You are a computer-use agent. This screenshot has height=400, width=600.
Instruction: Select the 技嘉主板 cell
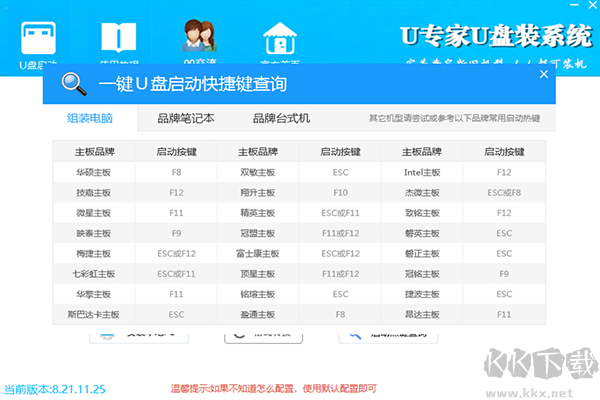pyautogui.click(x=94, y=193)
